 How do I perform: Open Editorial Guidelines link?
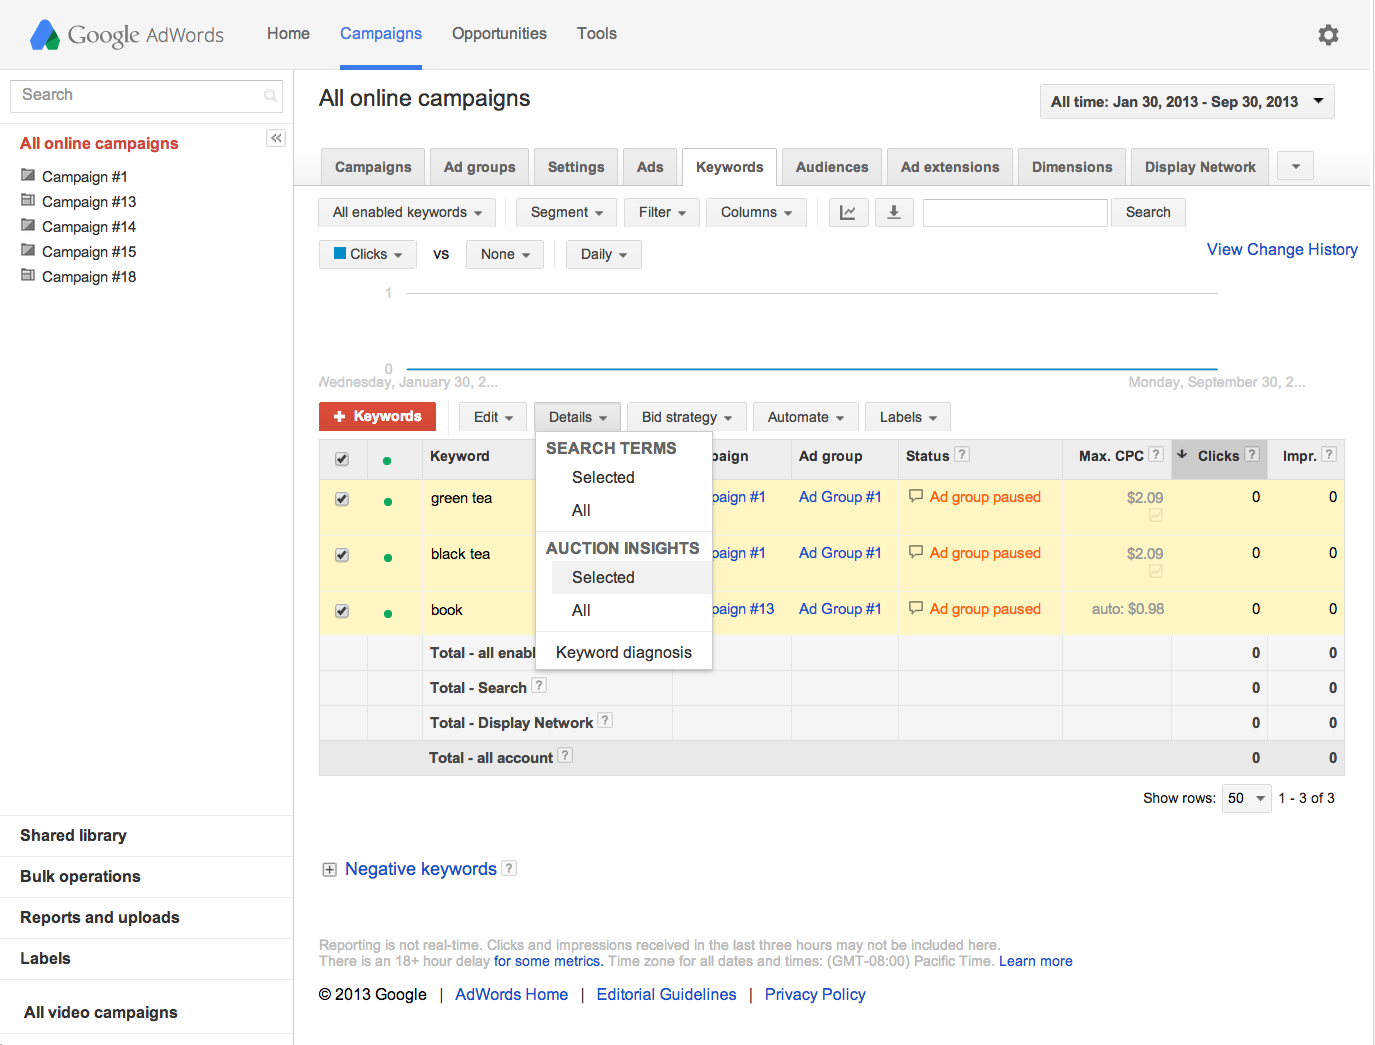(x=666, y=995)
